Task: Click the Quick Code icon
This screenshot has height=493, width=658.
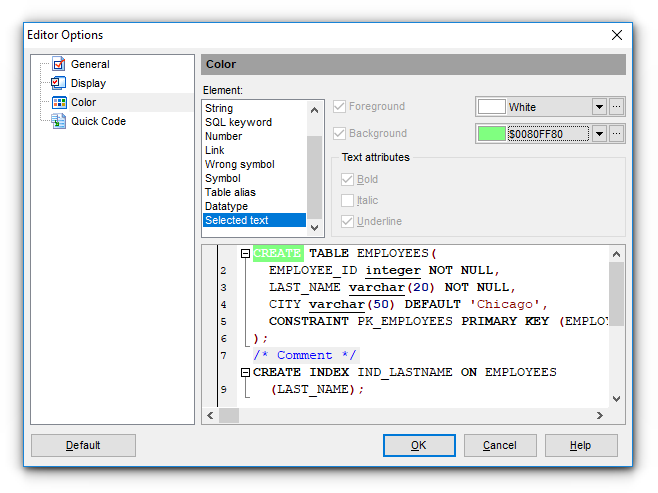Action: click(x=58, y=121)
